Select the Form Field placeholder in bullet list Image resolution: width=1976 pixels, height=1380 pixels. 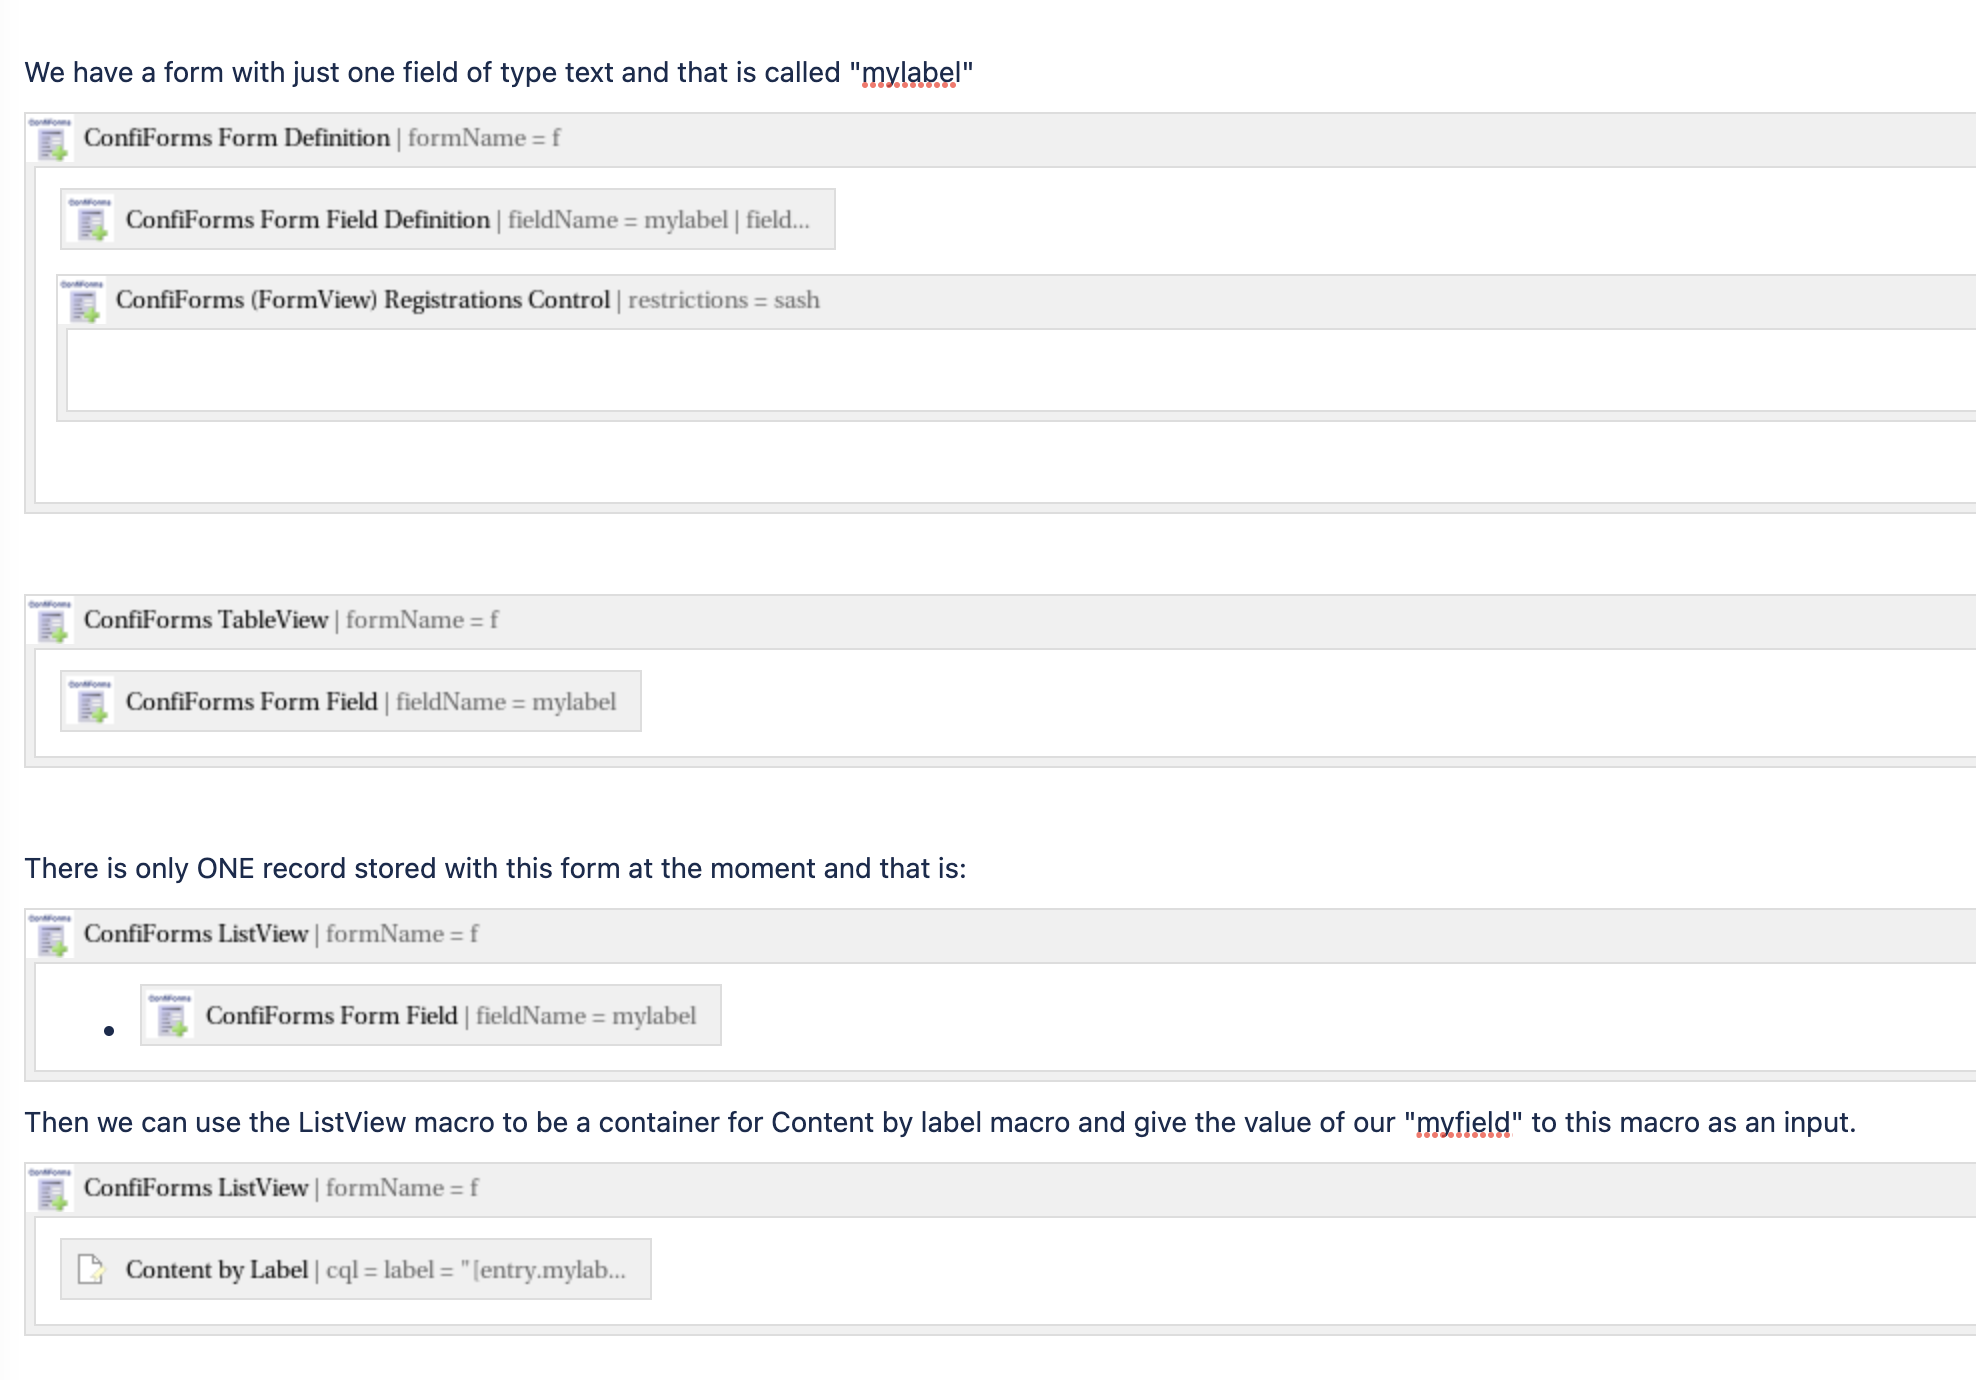(x=431, y=1016)
